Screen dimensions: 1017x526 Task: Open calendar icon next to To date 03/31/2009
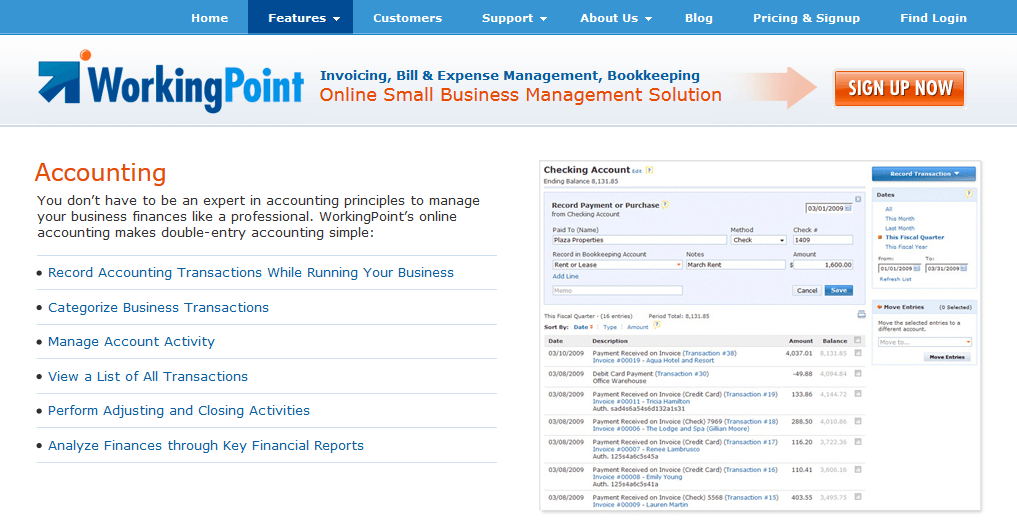tap(964, 269)
